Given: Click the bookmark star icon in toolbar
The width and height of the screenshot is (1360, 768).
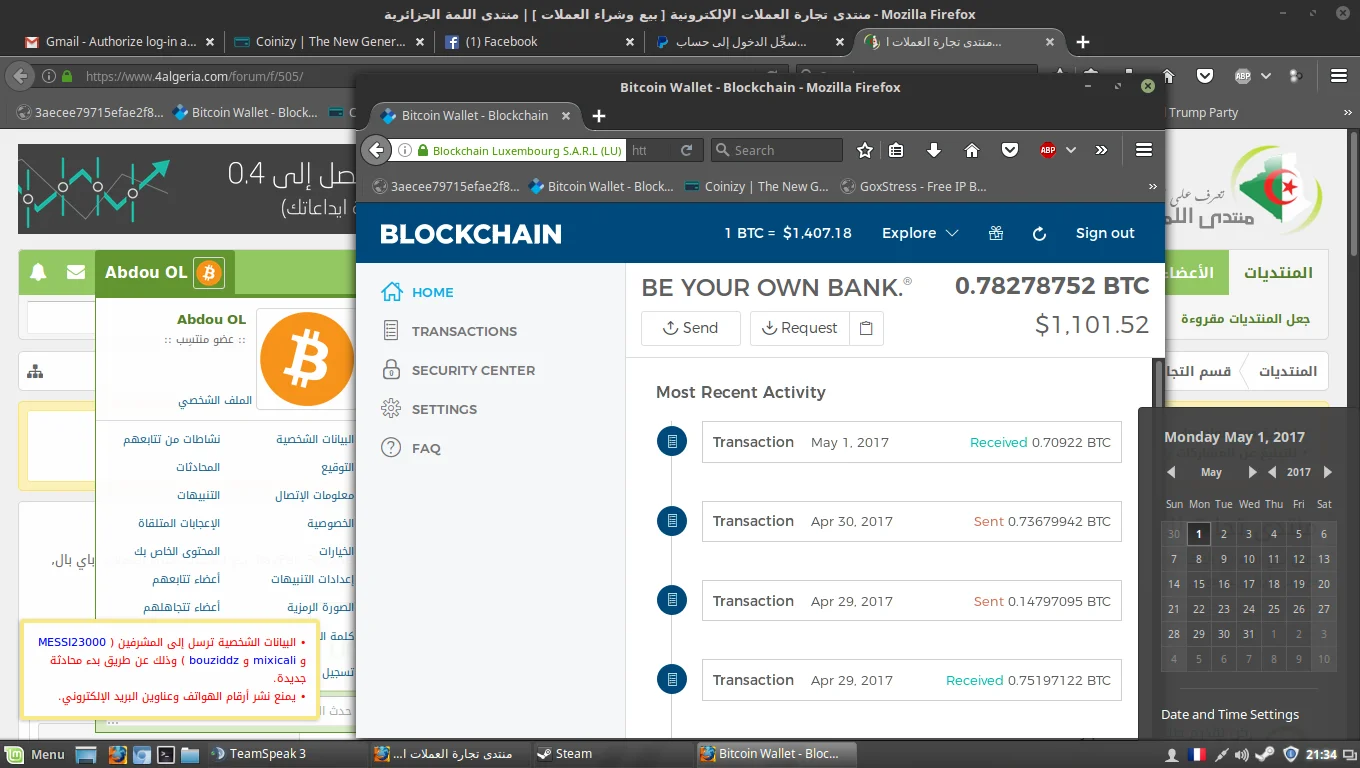Looking at the screenshot, I should [865, 150].
